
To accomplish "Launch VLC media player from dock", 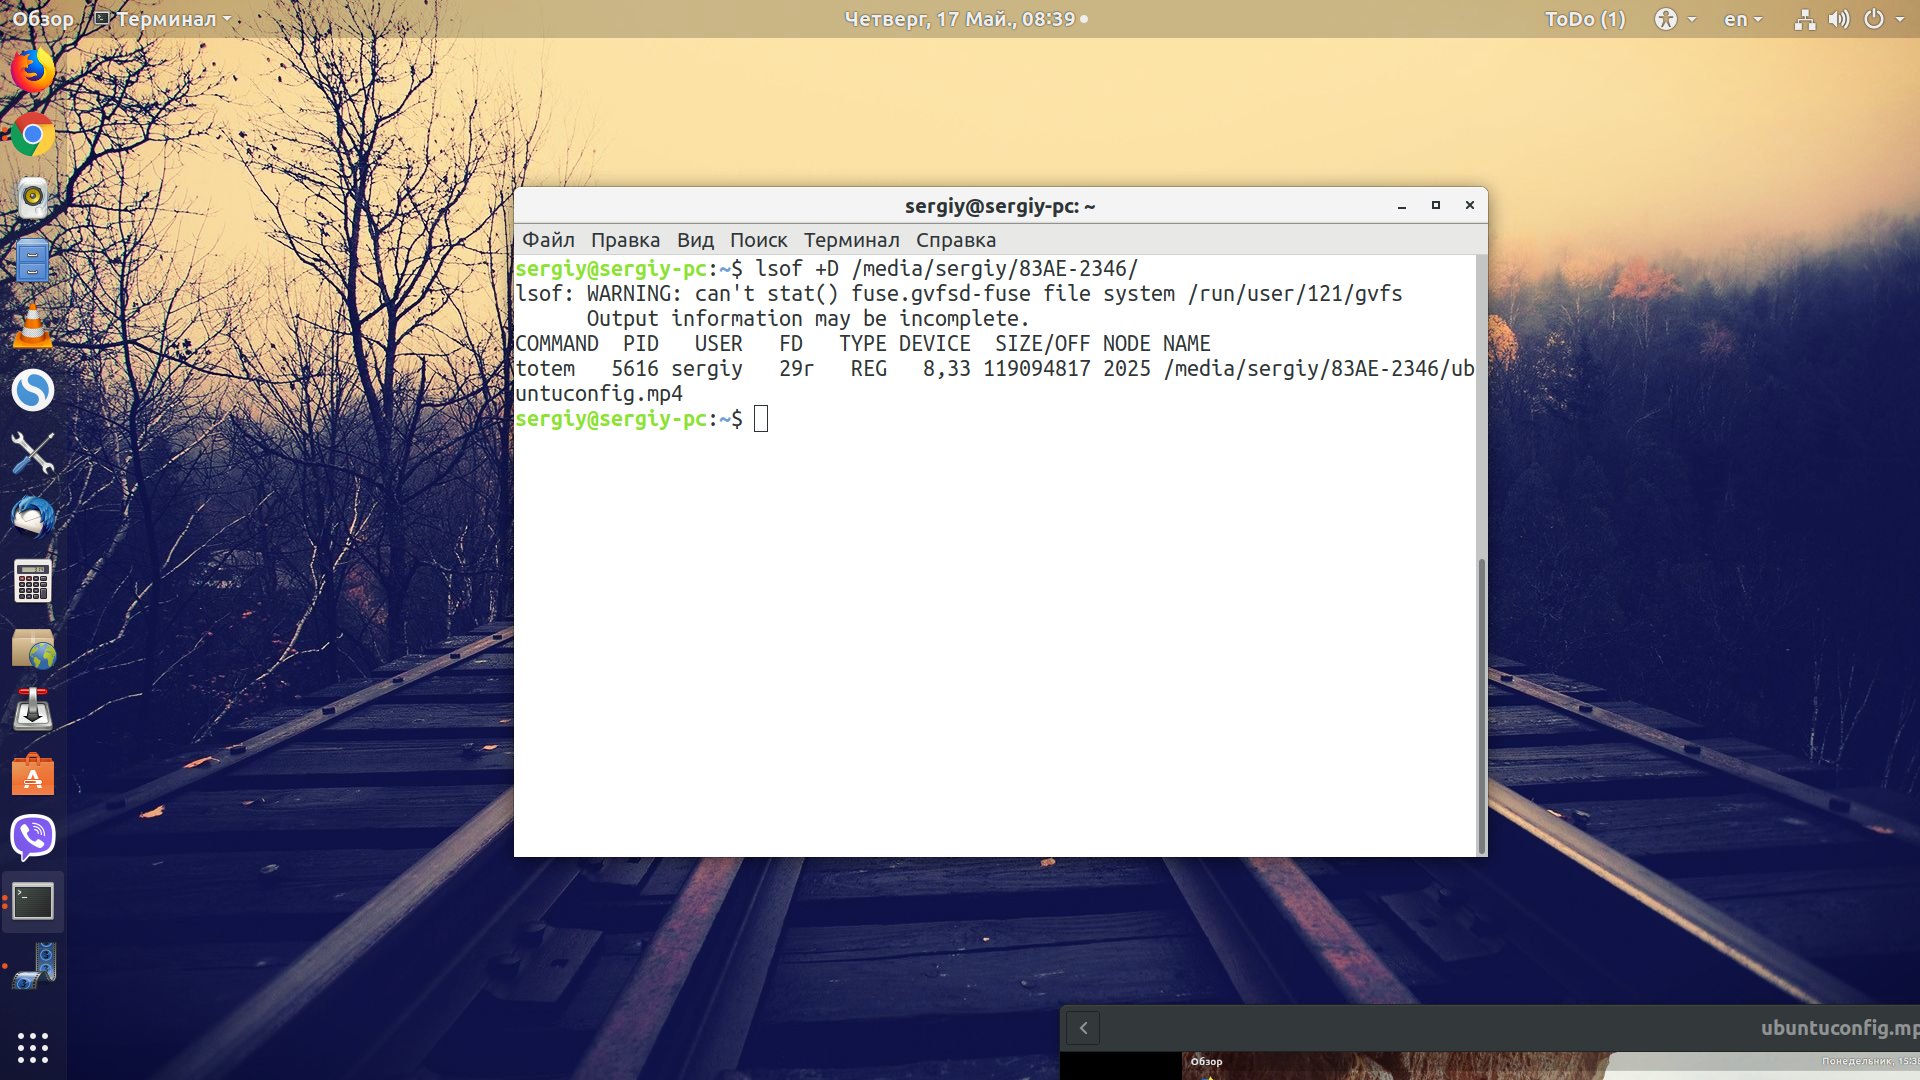I will tap(33, 326).
